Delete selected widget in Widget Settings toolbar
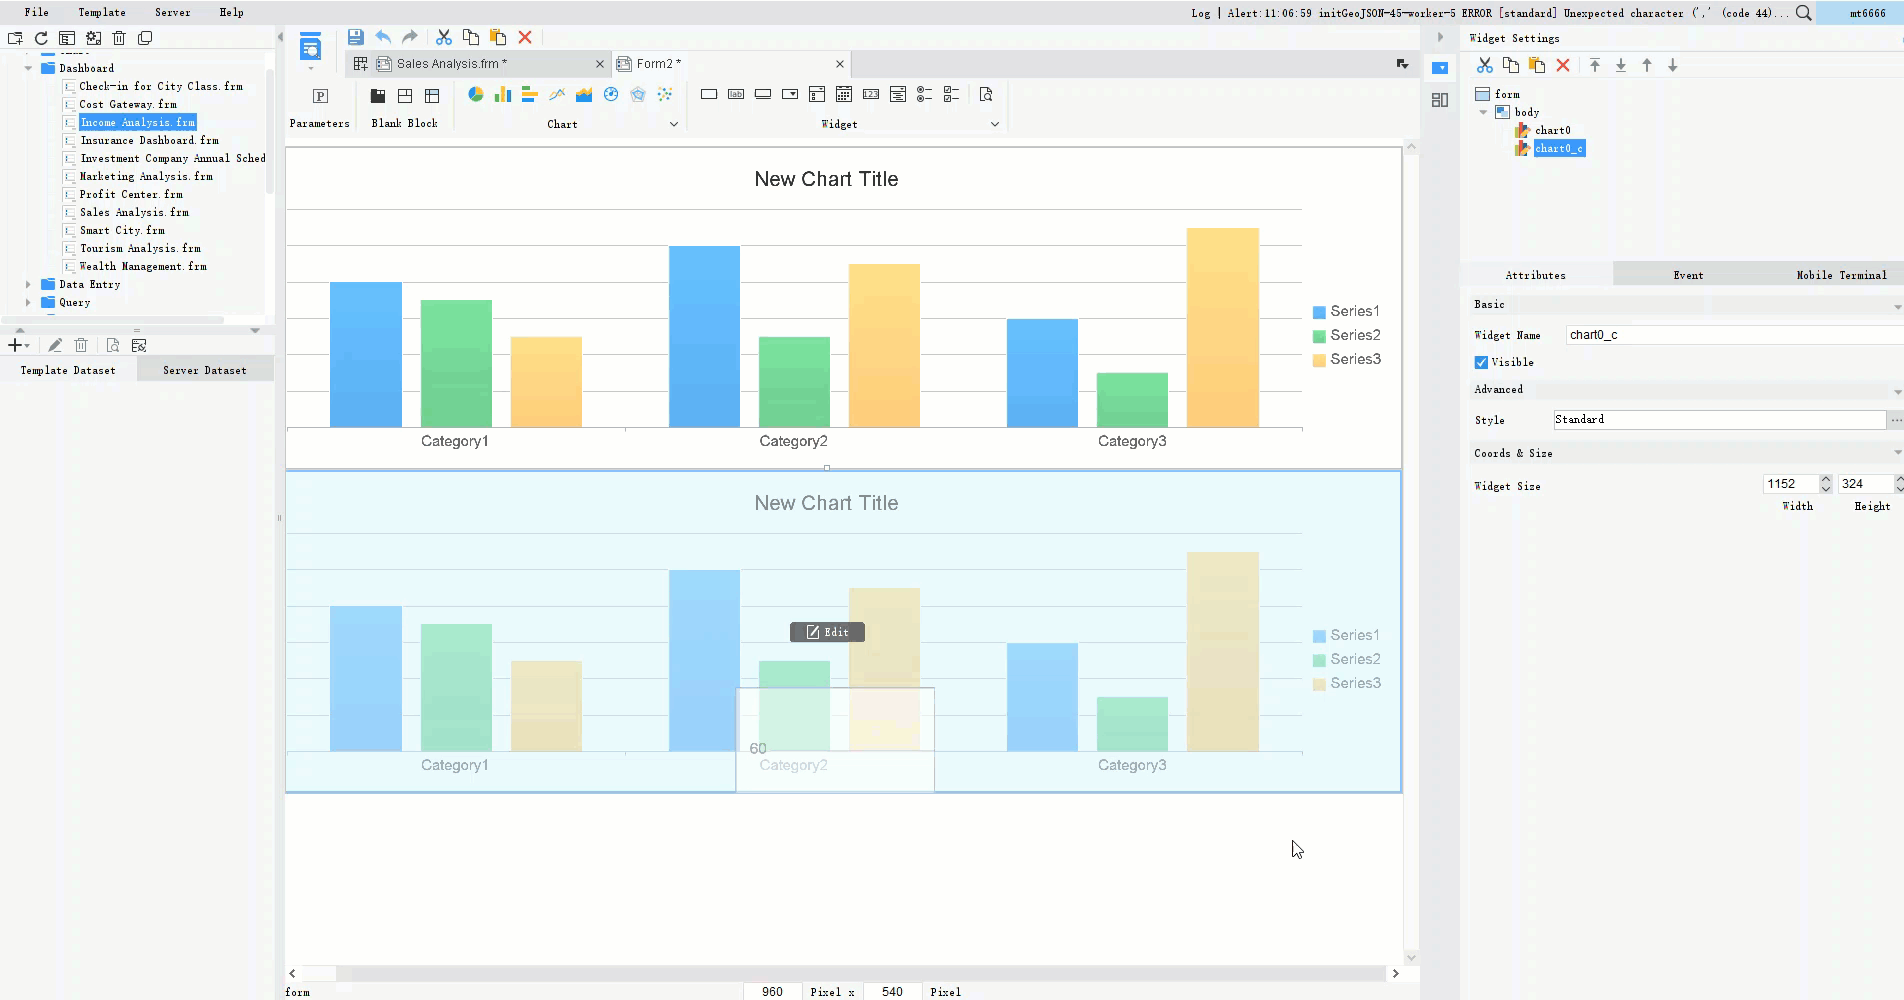Viewport: 1904px width, 1000px height. point(1563,65)
